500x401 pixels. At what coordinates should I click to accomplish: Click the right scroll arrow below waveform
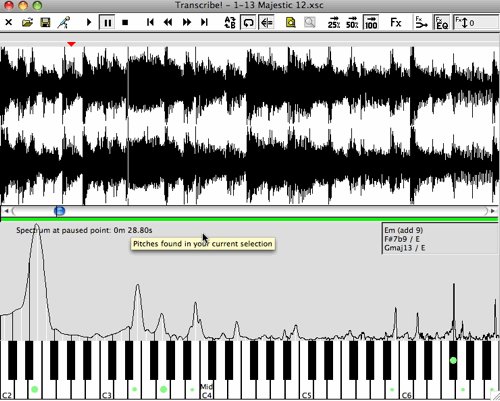coord(493,211)
